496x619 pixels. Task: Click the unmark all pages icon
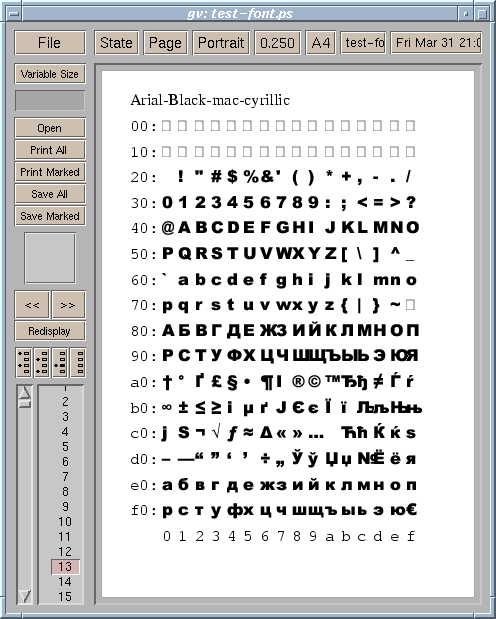click(x=78, y=362)
